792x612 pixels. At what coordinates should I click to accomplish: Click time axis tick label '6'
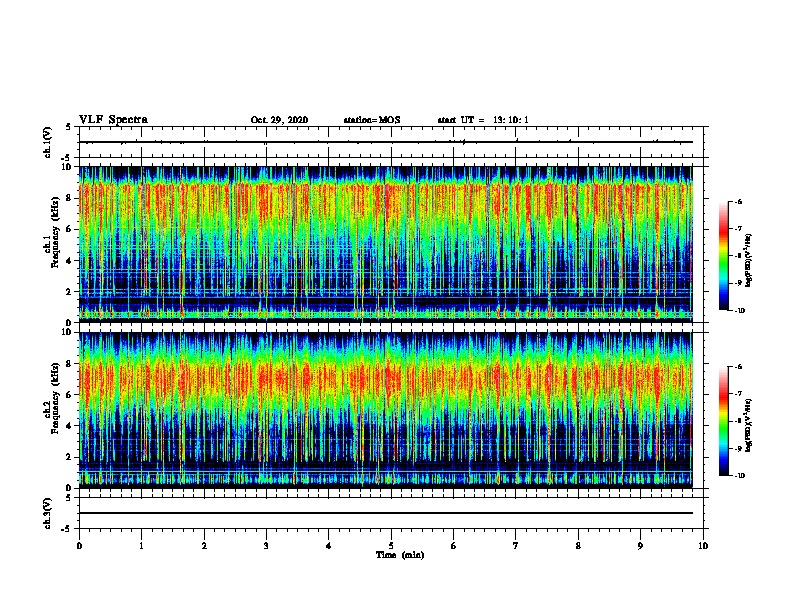(x=453, y=545)
